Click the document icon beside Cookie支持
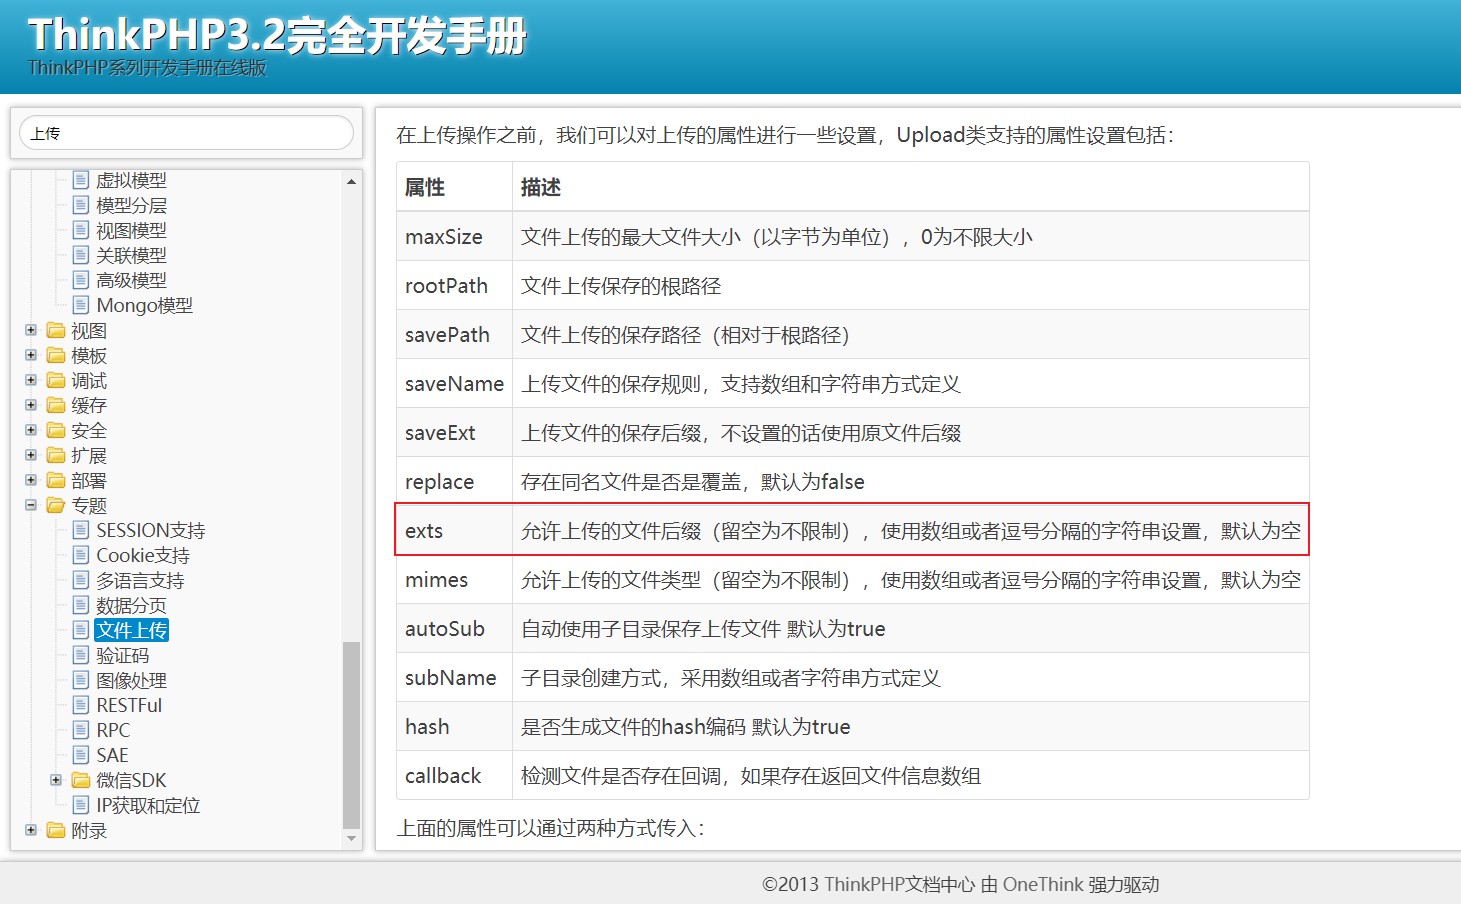1461x904 pixels. click(81, 555)
